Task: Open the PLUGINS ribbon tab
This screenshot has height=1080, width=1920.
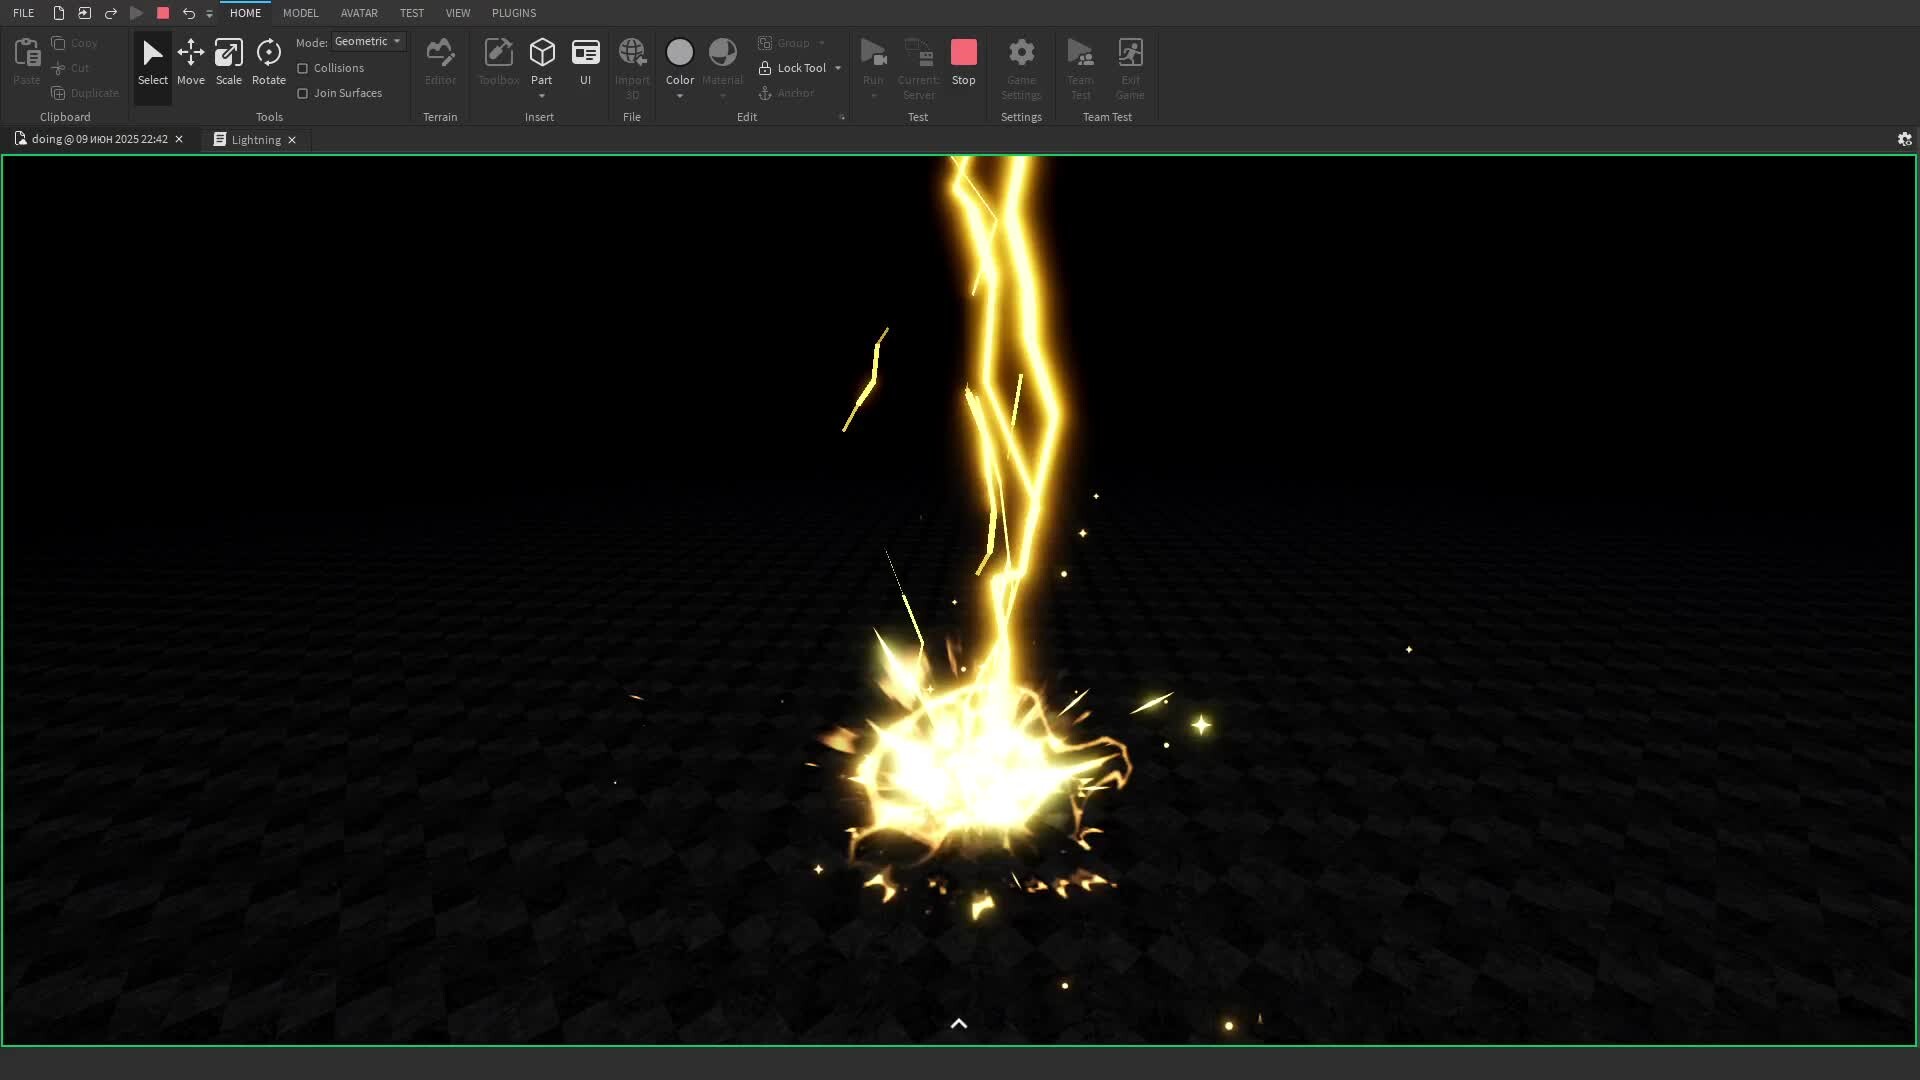Action: pos(514,13)
